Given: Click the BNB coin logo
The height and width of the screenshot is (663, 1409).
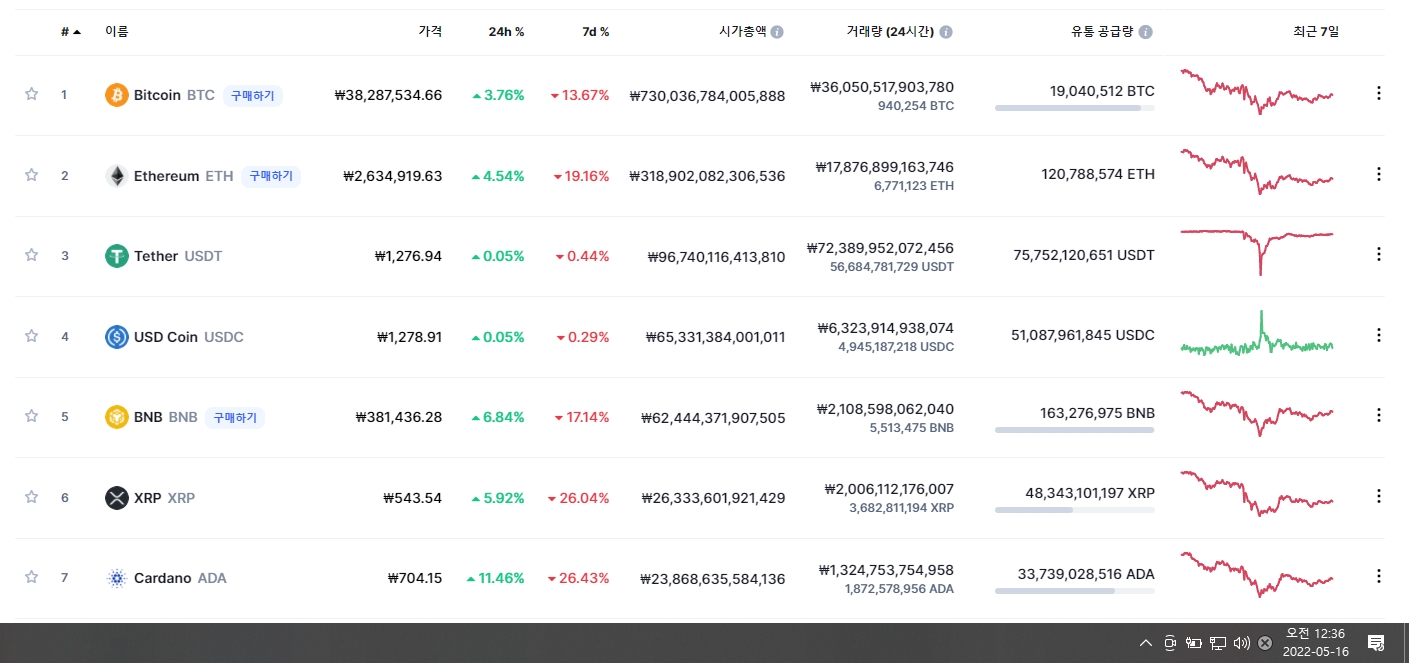Looking at the screenshot, I should pyautogui.click(x=117, y=417).
